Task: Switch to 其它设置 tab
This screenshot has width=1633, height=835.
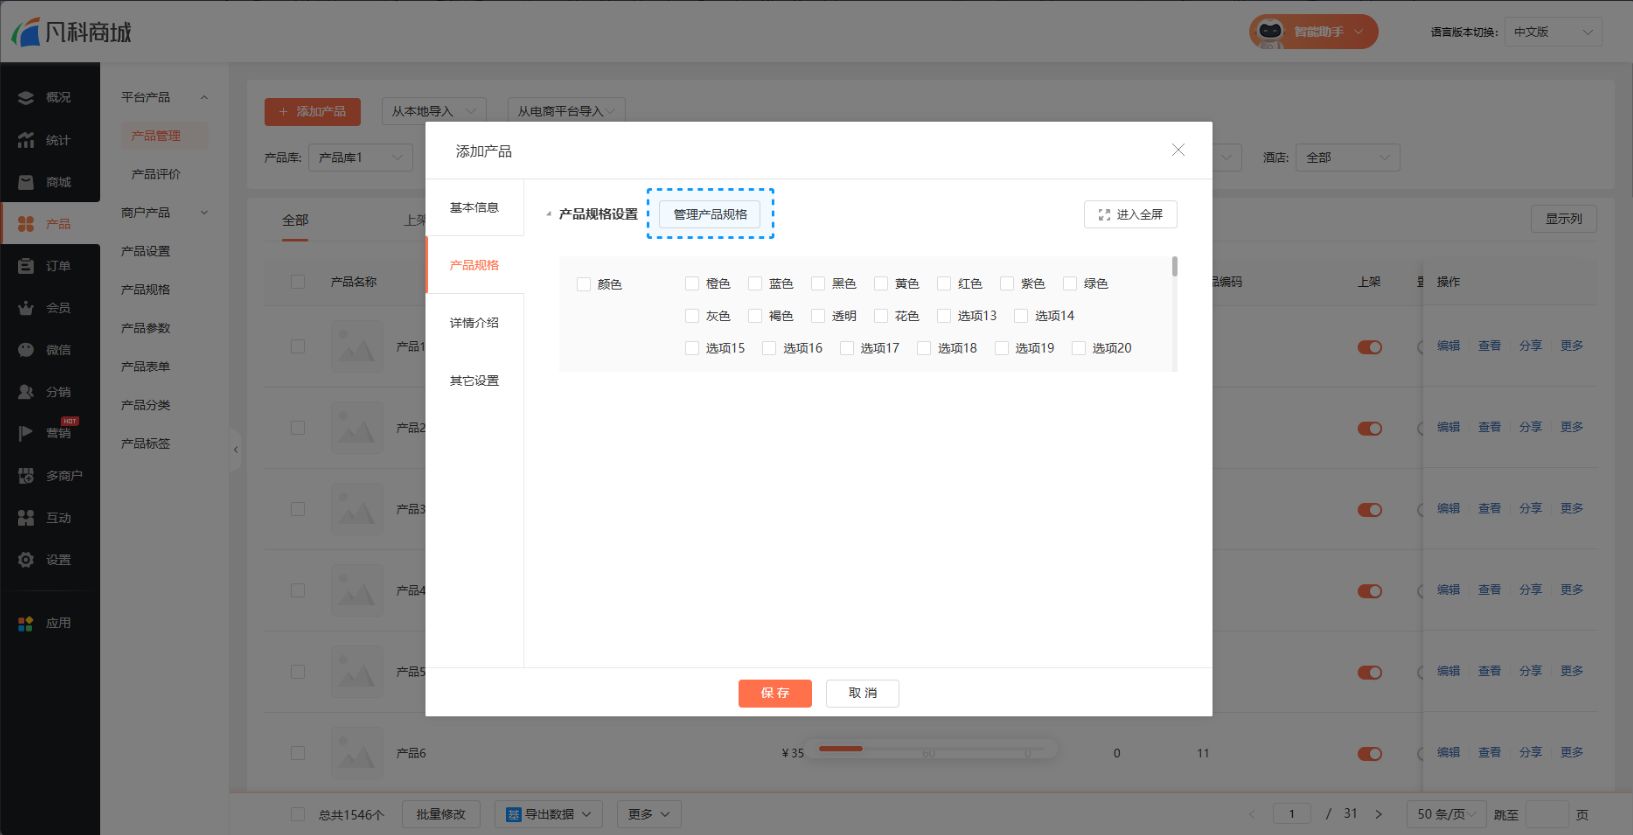Action: (474, 380)
